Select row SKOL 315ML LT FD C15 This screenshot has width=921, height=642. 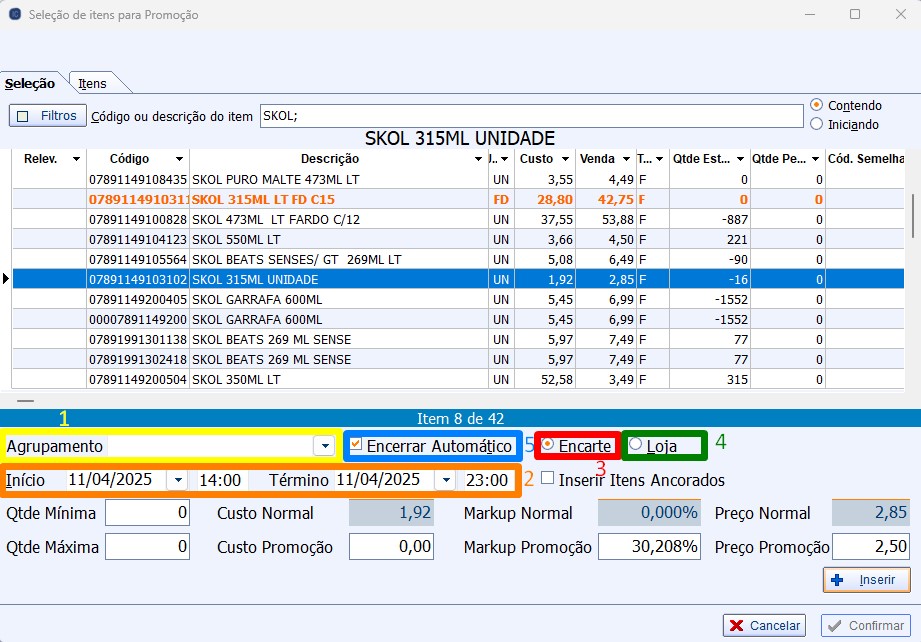[x=458, y=199]
